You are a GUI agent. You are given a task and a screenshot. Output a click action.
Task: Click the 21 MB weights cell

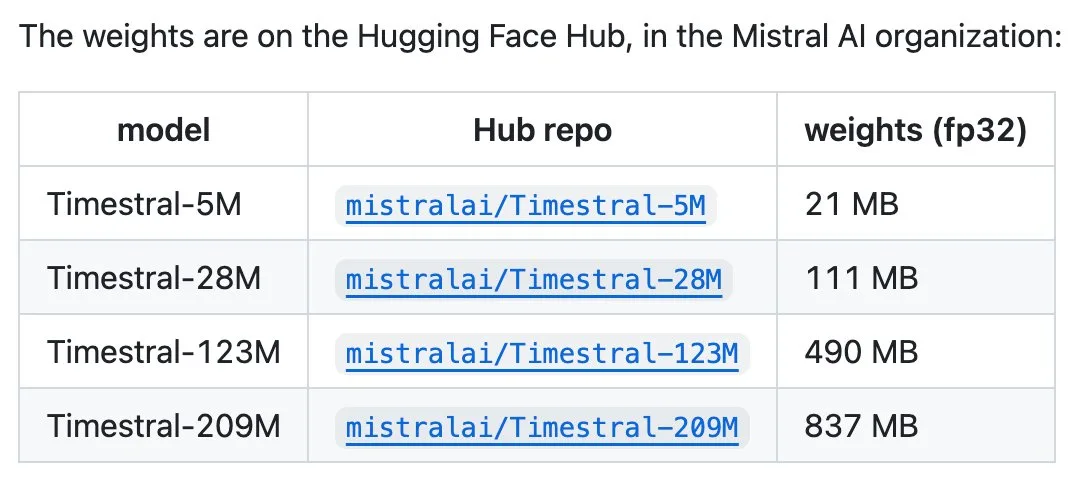(x=851, y=204)
